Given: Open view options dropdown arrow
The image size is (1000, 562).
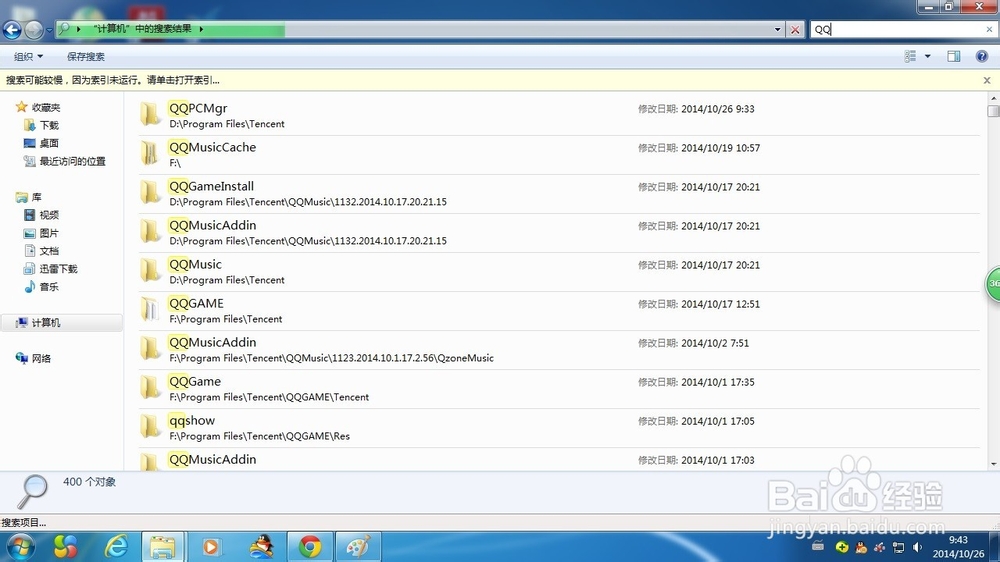Looking at the screenshot, I should 927,56.
